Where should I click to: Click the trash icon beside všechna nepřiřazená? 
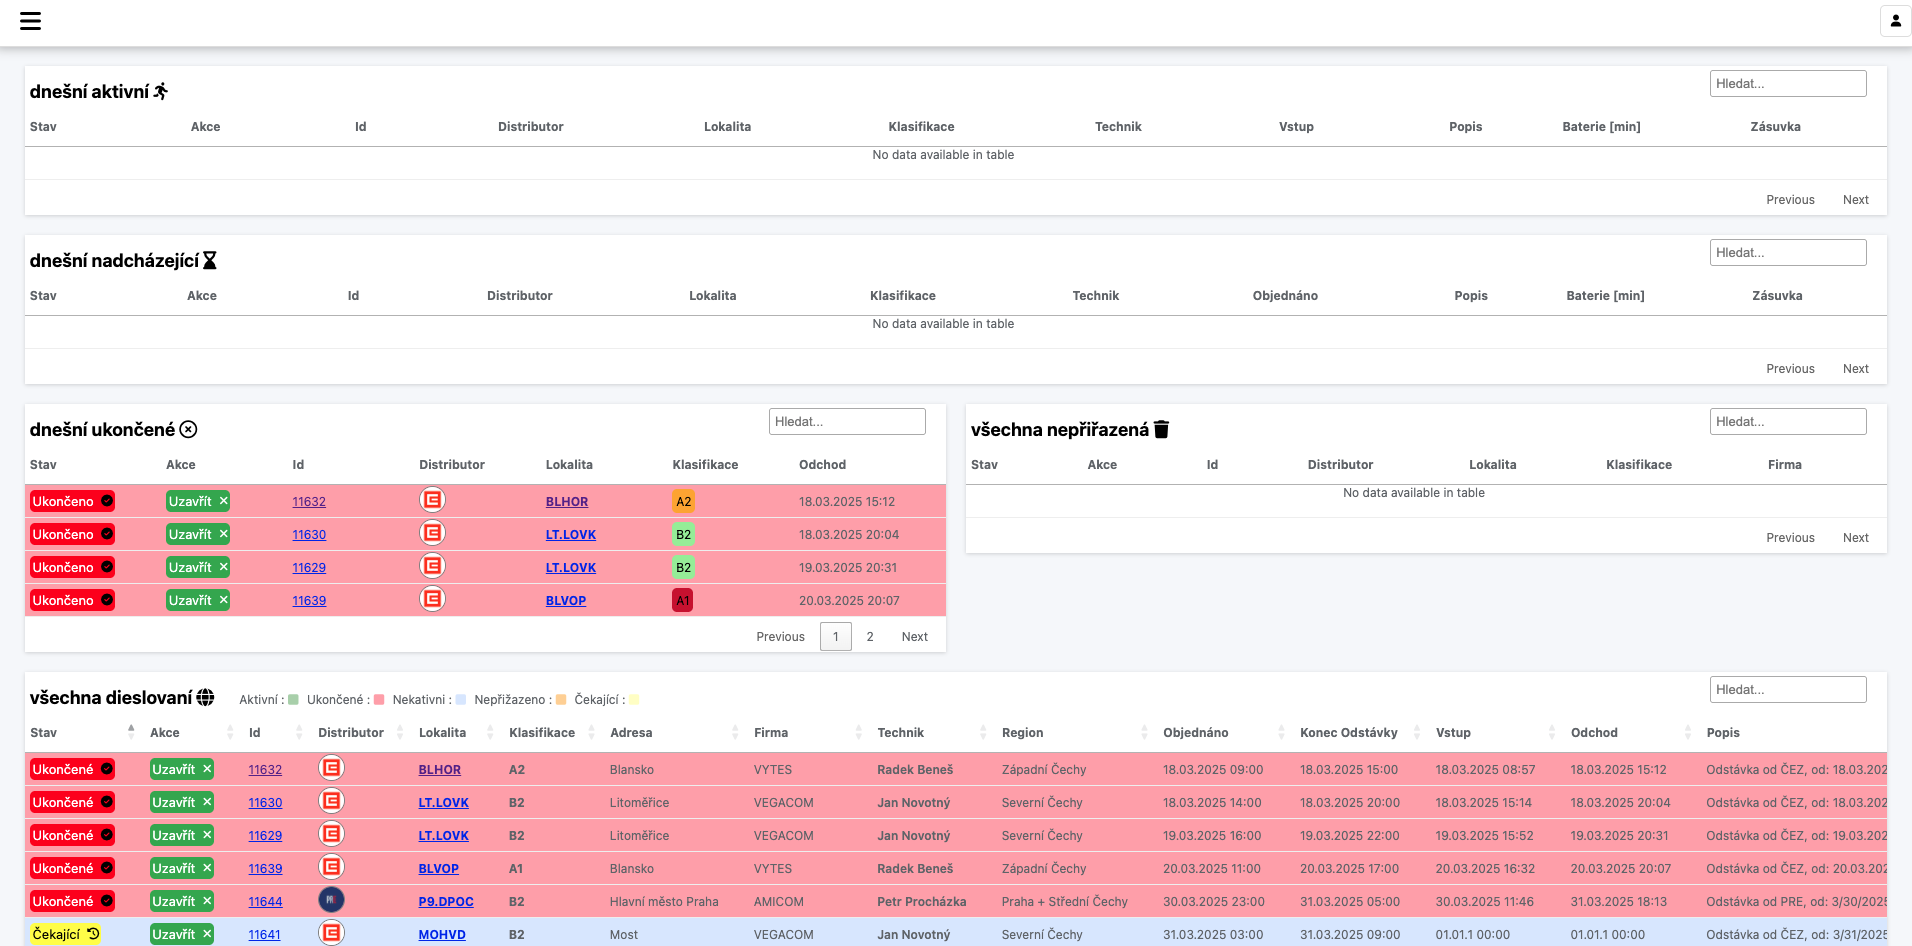[x=1161, y=430]
